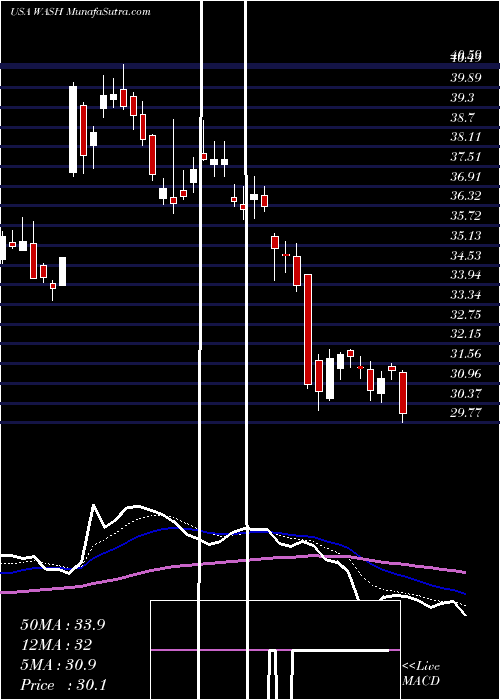Viewport: 500px width, 700px height.
Task: Select the 50MA : 33.9 readout
Action: (62, 625)
